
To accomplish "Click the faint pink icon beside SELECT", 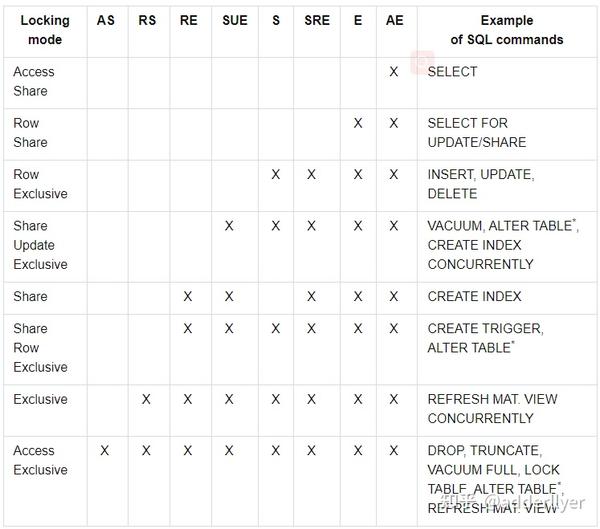I will [422, 61].
